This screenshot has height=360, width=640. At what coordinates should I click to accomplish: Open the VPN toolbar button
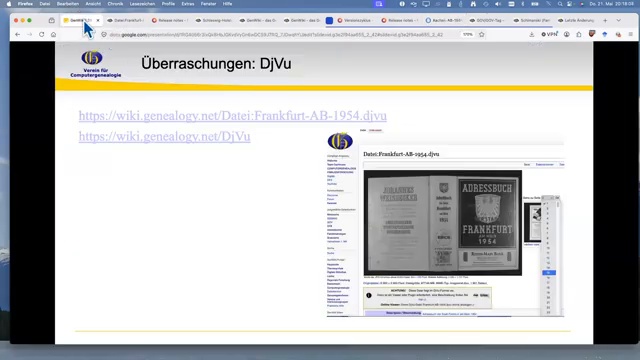click(549, 35)
